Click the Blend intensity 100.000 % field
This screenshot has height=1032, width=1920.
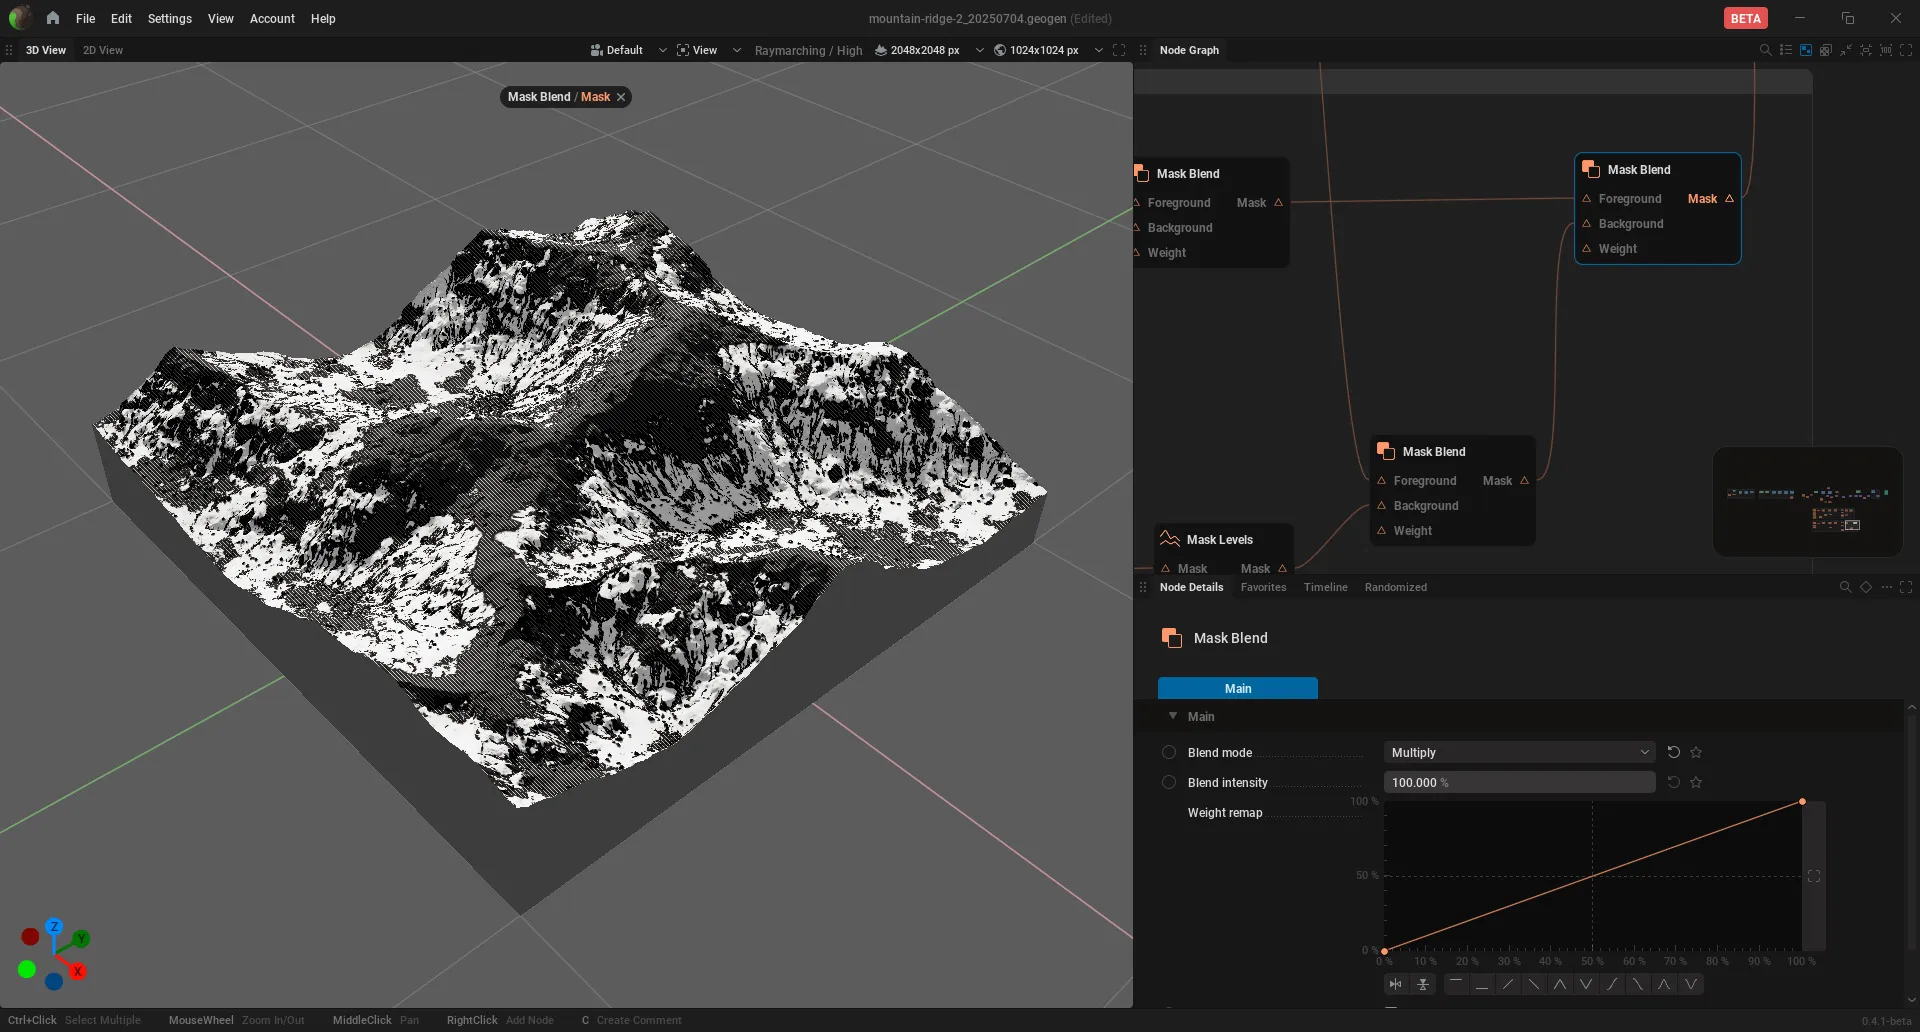tap(1519, 782)
